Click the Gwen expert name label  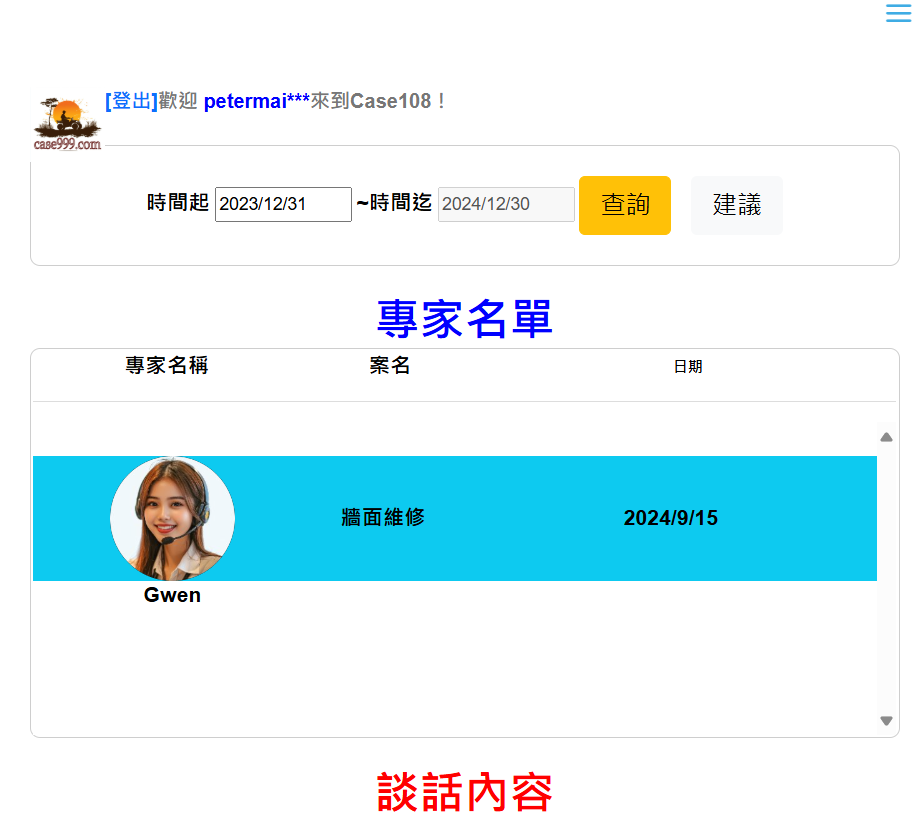point(172,595)
